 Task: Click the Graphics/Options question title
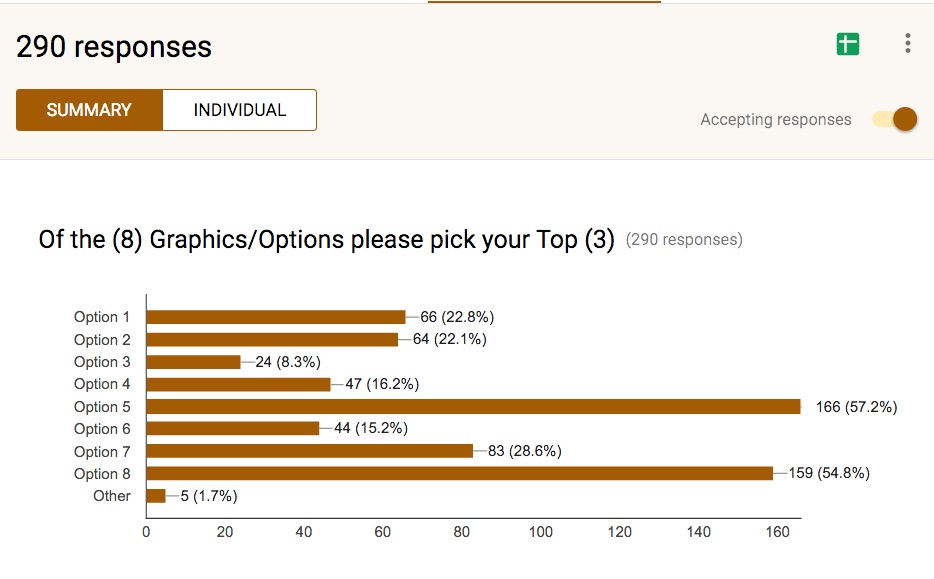tap(326, 240)
